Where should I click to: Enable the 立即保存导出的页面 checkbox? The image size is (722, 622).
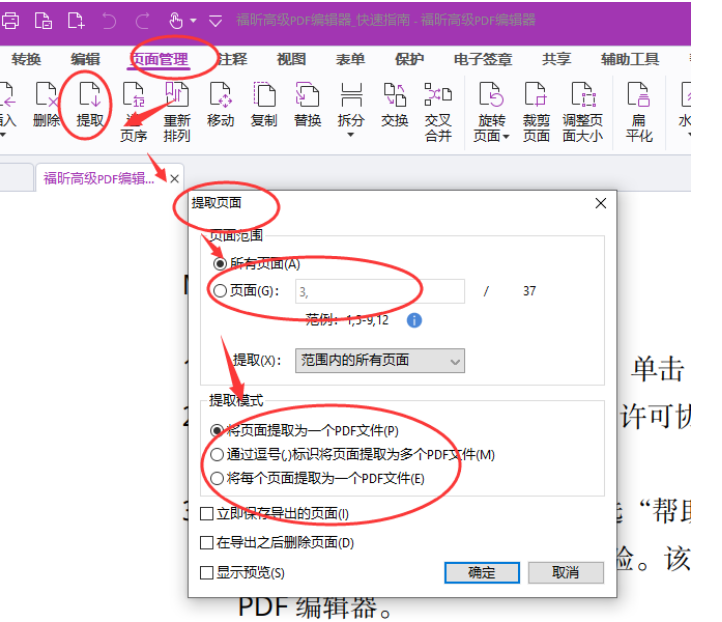207,514
